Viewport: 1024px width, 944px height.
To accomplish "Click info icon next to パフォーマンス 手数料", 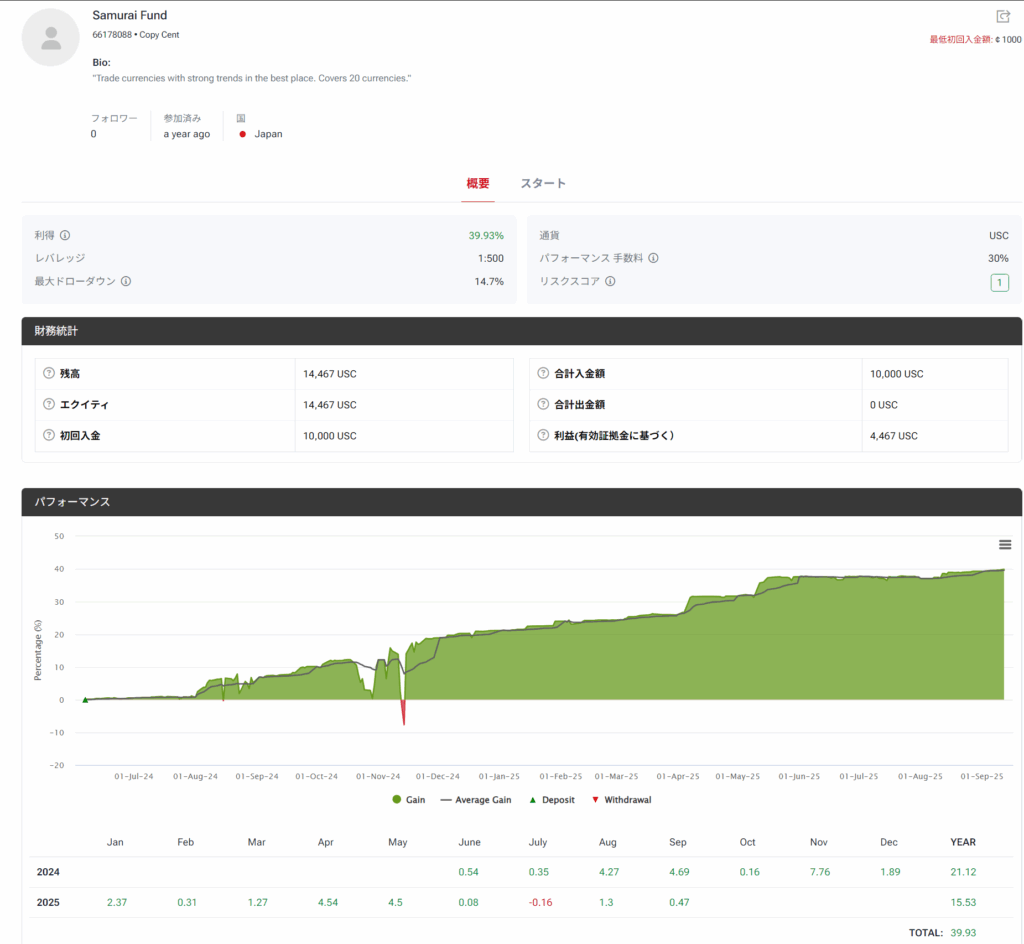I will tap(653, 258).
